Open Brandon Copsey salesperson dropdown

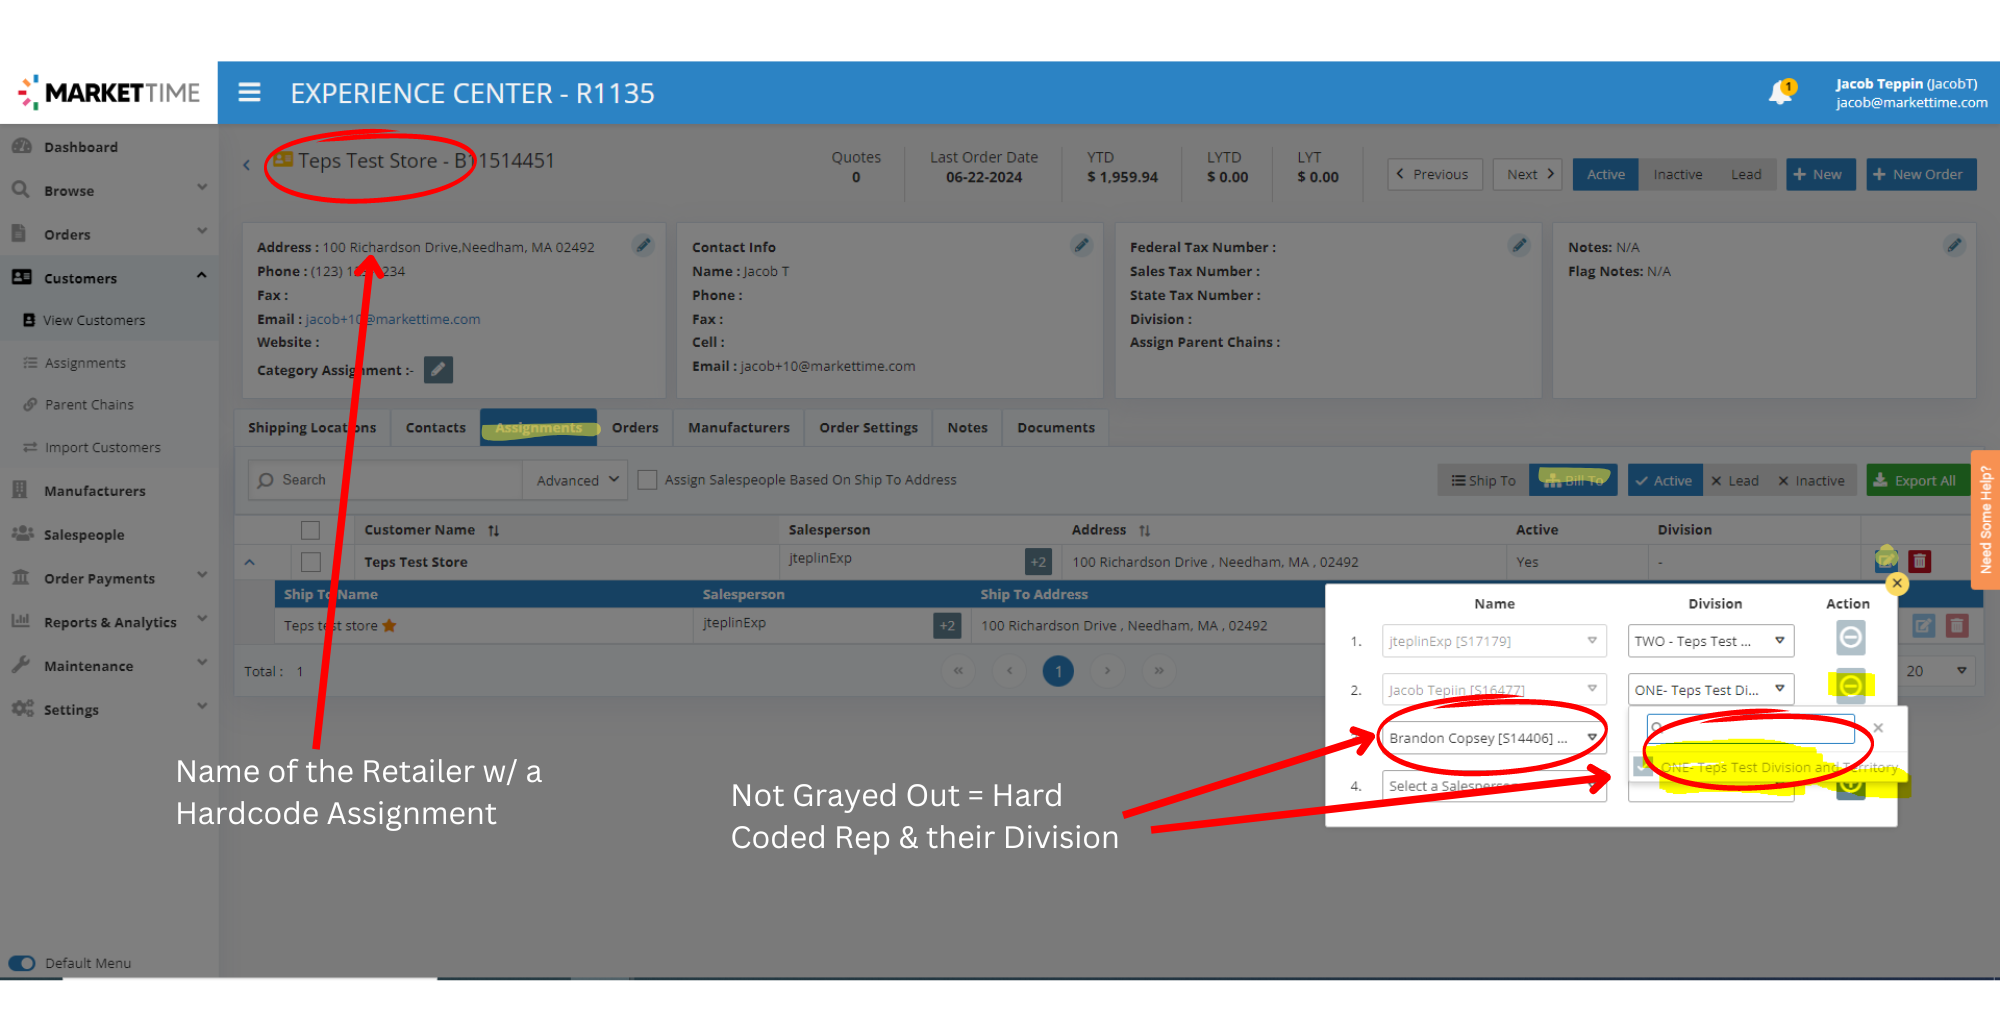coord(1493,738)
